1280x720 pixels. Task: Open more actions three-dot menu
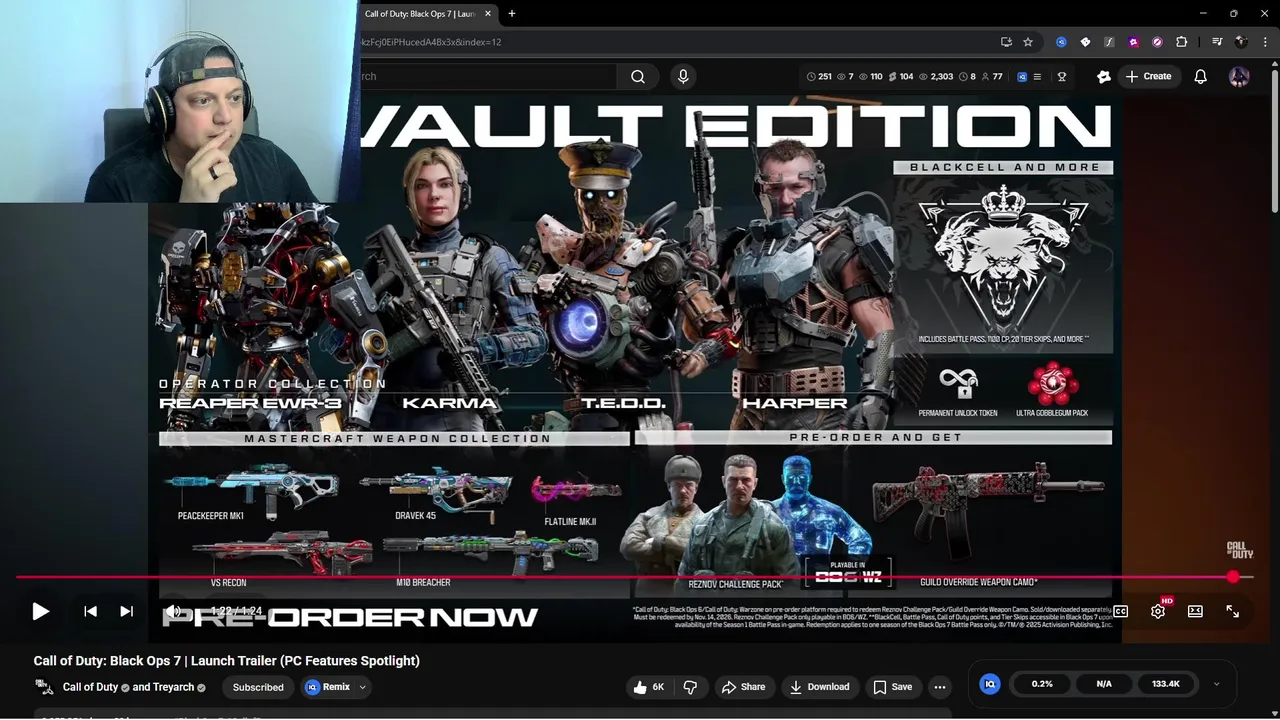pyautogui.click(x=939, y=687)
